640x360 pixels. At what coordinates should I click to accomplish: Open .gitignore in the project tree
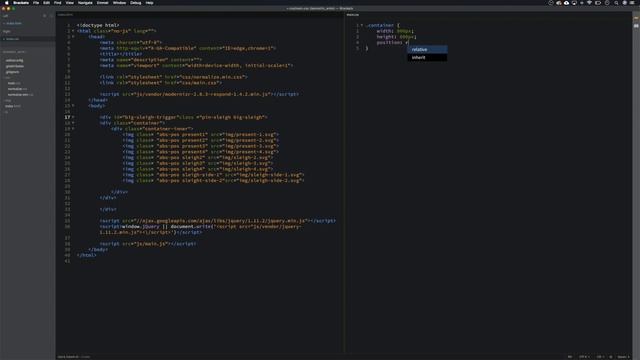(12, 72)
